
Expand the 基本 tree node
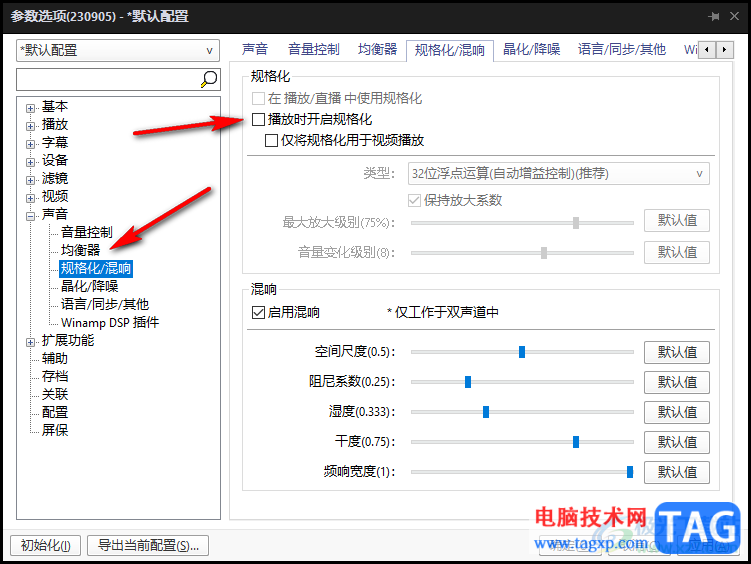tap(31, 108)
